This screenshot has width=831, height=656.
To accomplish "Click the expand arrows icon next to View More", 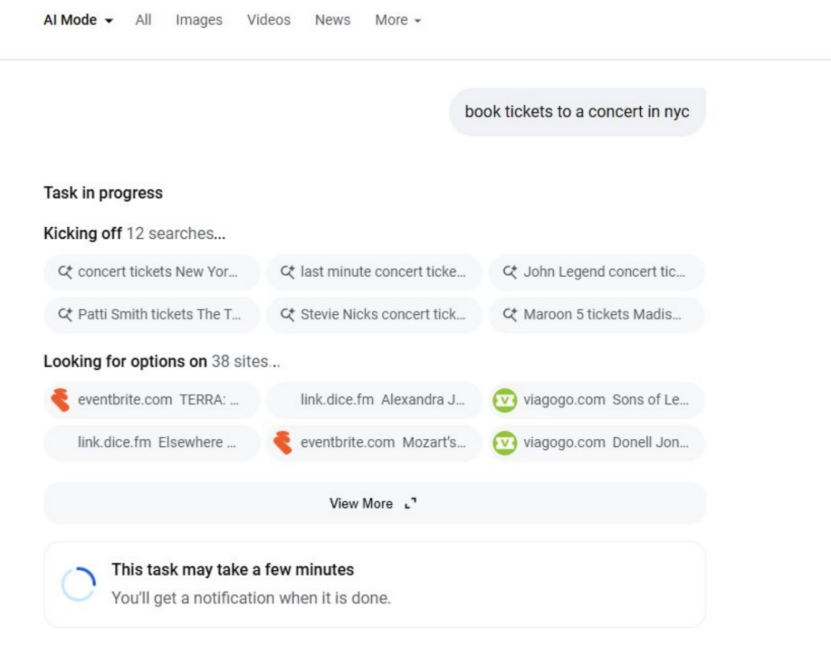I will (410, 504).
